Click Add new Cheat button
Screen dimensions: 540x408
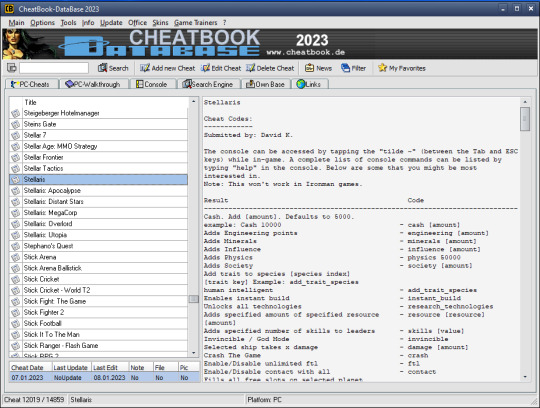click(167, 68)
